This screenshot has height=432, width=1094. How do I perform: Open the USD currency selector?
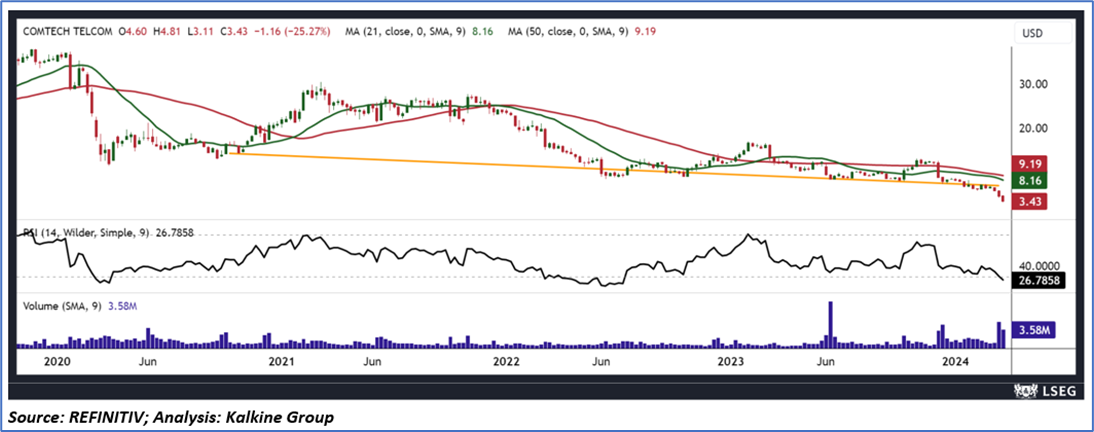coord(1043,33)
